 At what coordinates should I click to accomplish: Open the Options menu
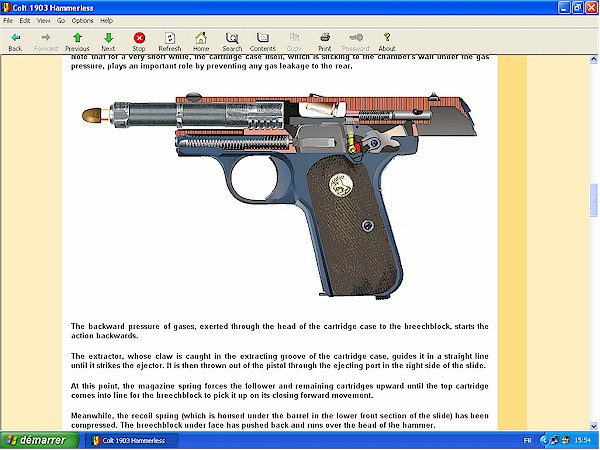[82, 21]
